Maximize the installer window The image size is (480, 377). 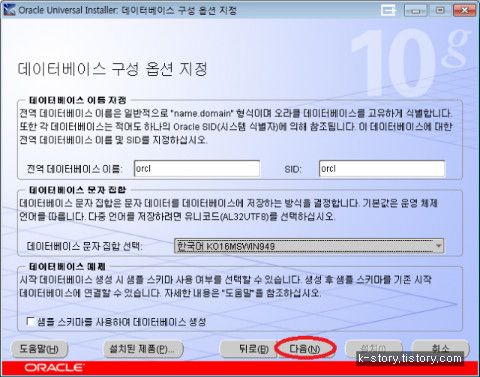(440, 10)
